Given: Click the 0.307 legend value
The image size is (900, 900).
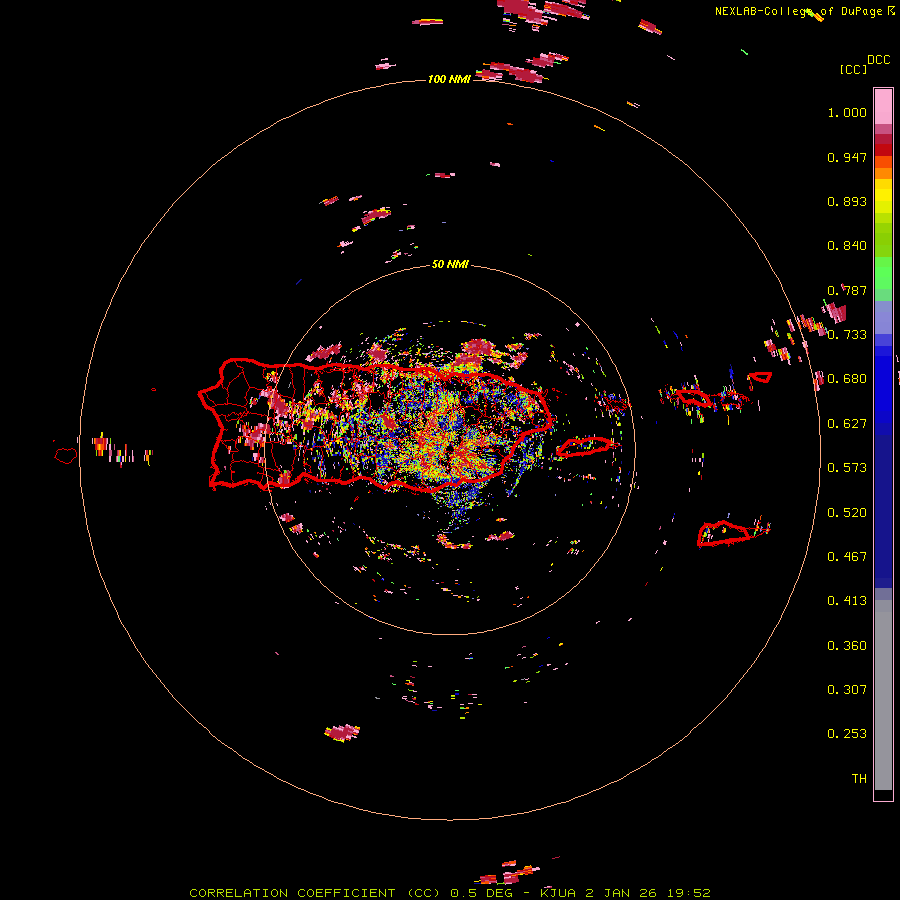Looking at the screenshot, I should pyautogui.click(x=847, y=690).
